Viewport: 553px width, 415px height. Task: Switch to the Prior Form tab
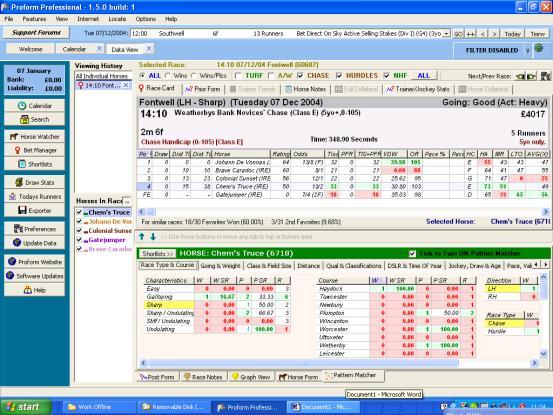pos(203,89)
